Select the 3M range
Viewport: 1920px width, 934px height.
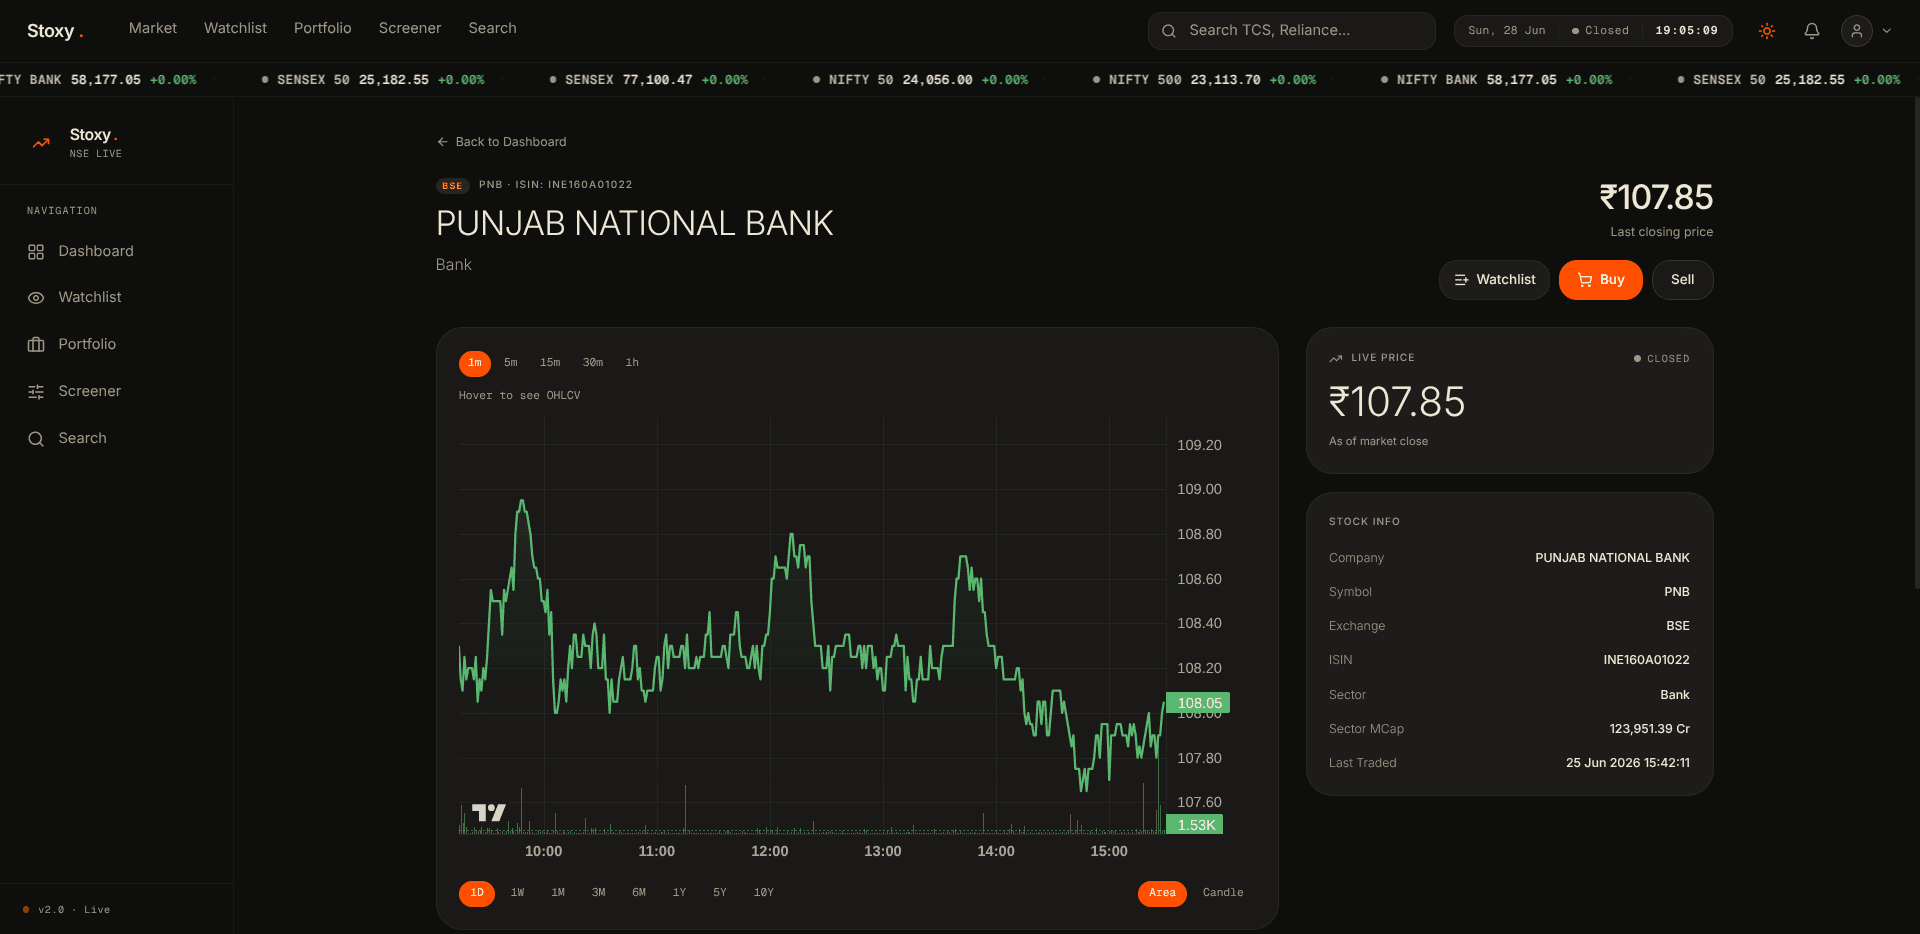tap(598, 893)
